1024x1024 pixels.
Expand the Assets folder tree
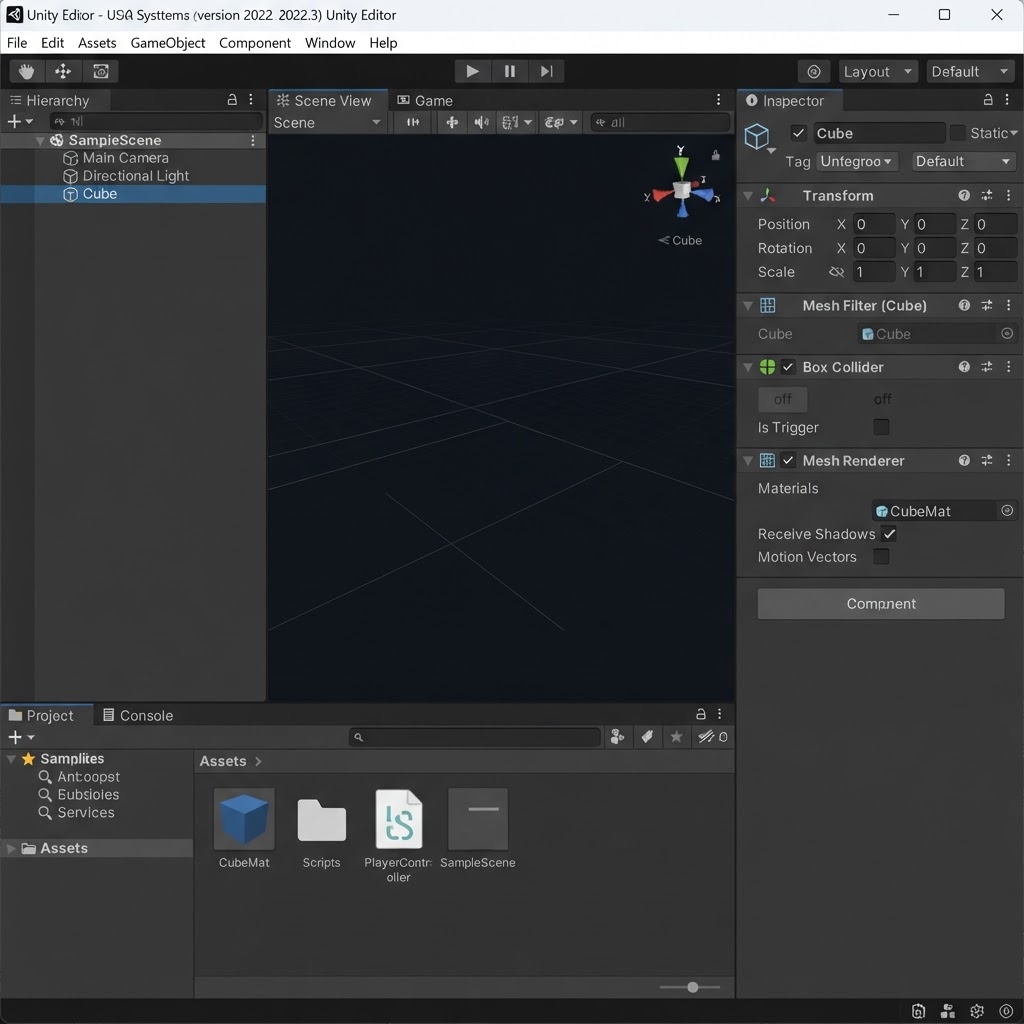point(11,848)
